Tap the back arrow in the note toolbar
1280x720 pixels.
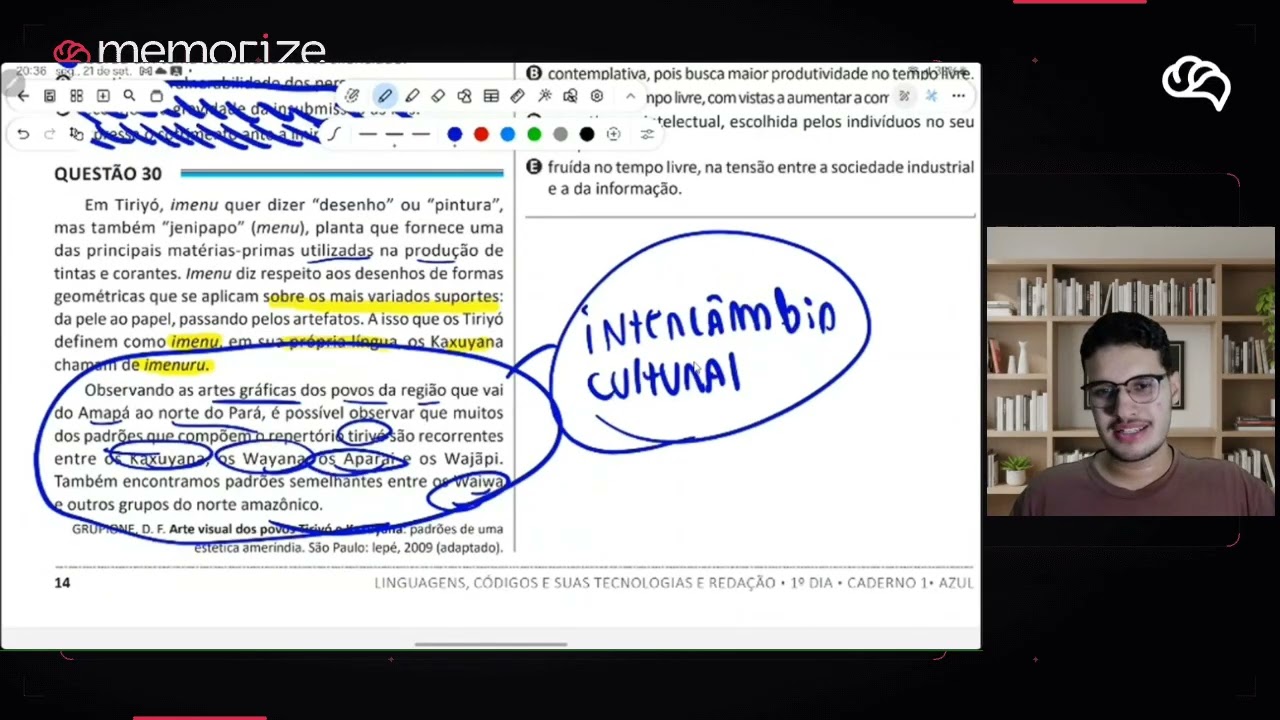click(23, 96)
